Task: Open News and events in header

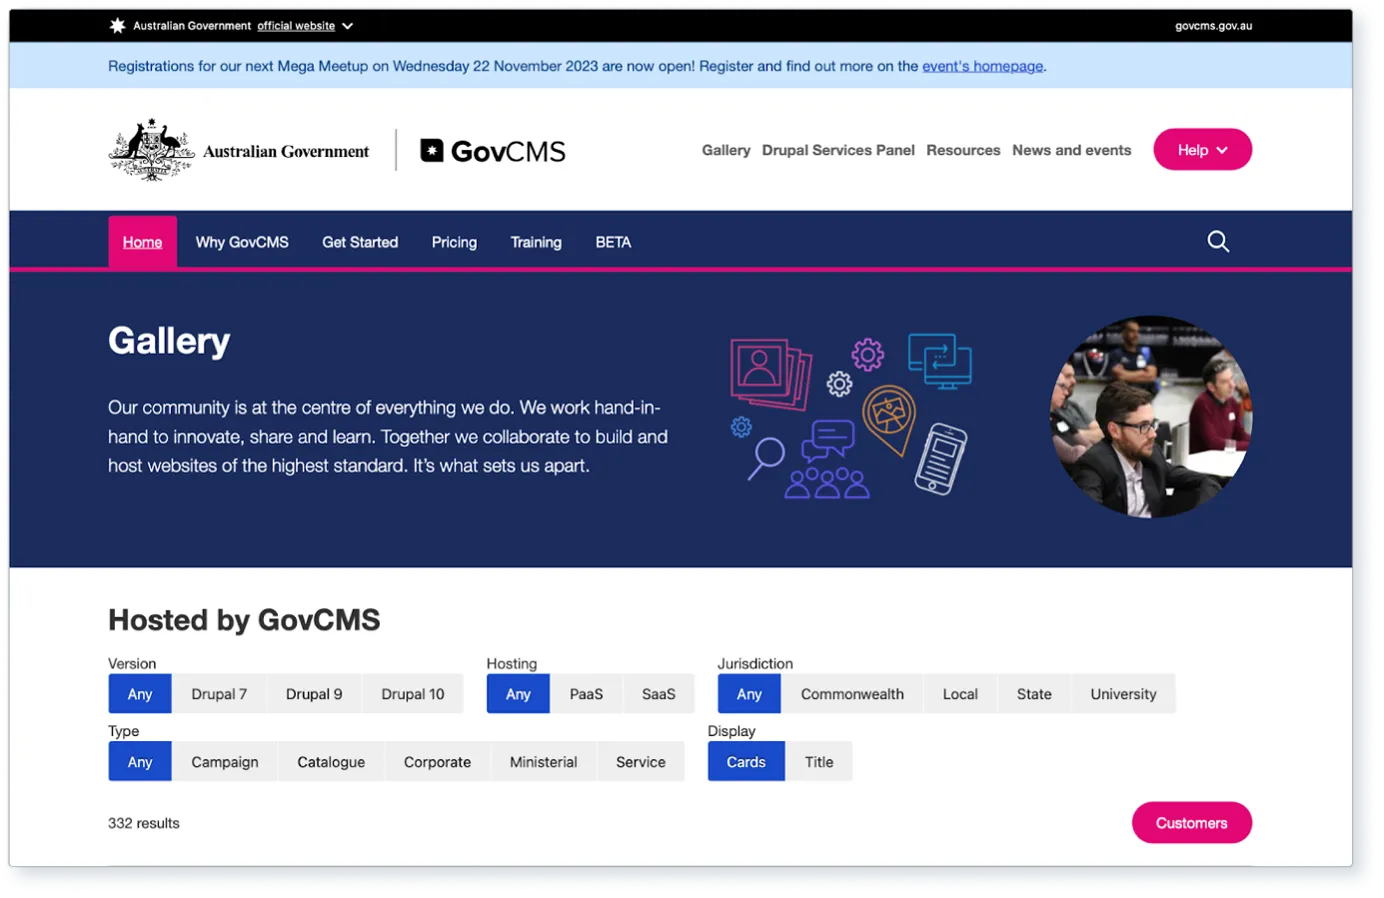Action: [x=1071, y=150]
